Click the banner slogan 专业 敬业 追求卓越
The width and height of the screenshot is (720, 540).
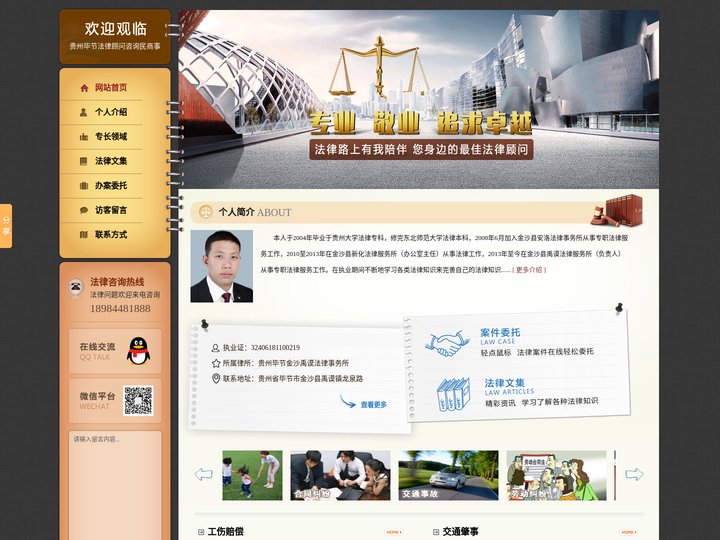[x=420, y=123]
